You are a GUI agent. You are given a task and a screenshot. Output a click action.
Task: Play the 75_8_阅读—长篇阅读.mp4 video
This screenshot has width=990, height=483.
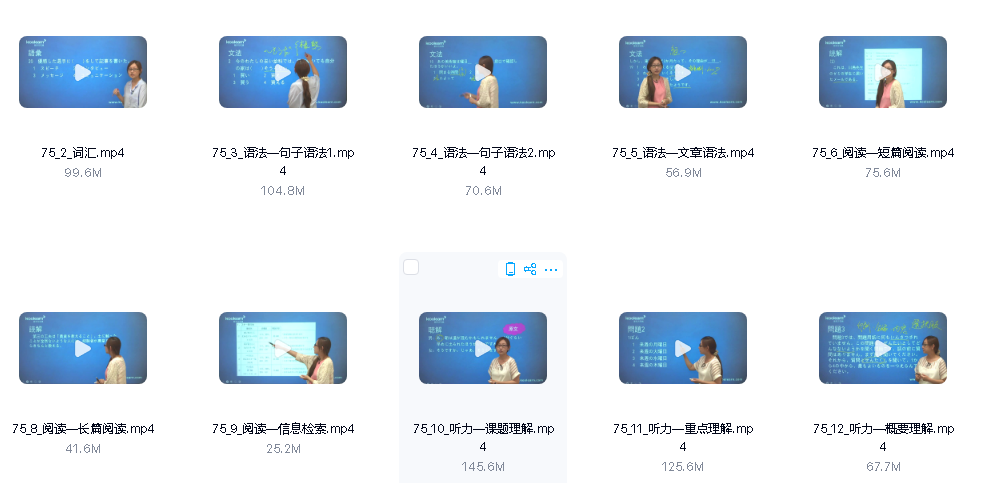pyautogui.click(x=83, y=348)
